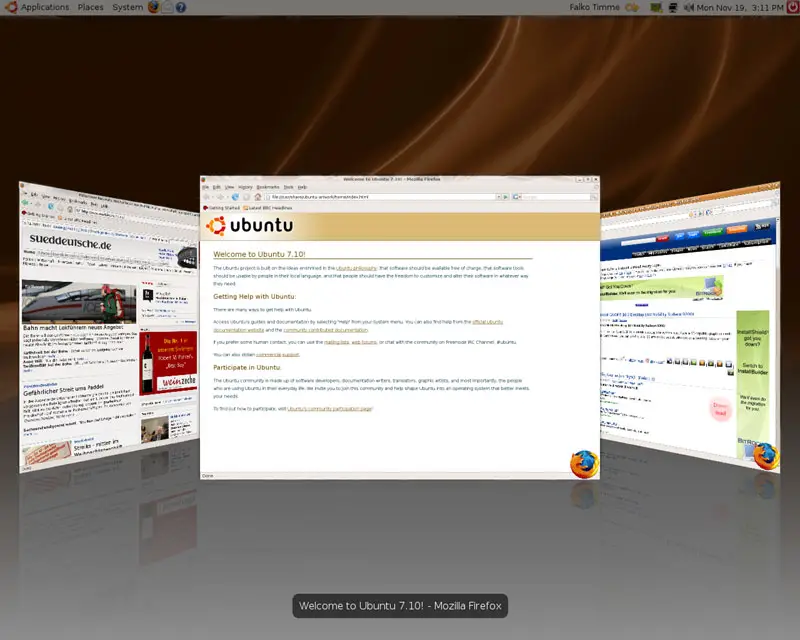Screen dimensions: 800x640
Task: Open the Bookmarks menu in the Welcome to Ubuntu window
Action: (x=268, y=187)
